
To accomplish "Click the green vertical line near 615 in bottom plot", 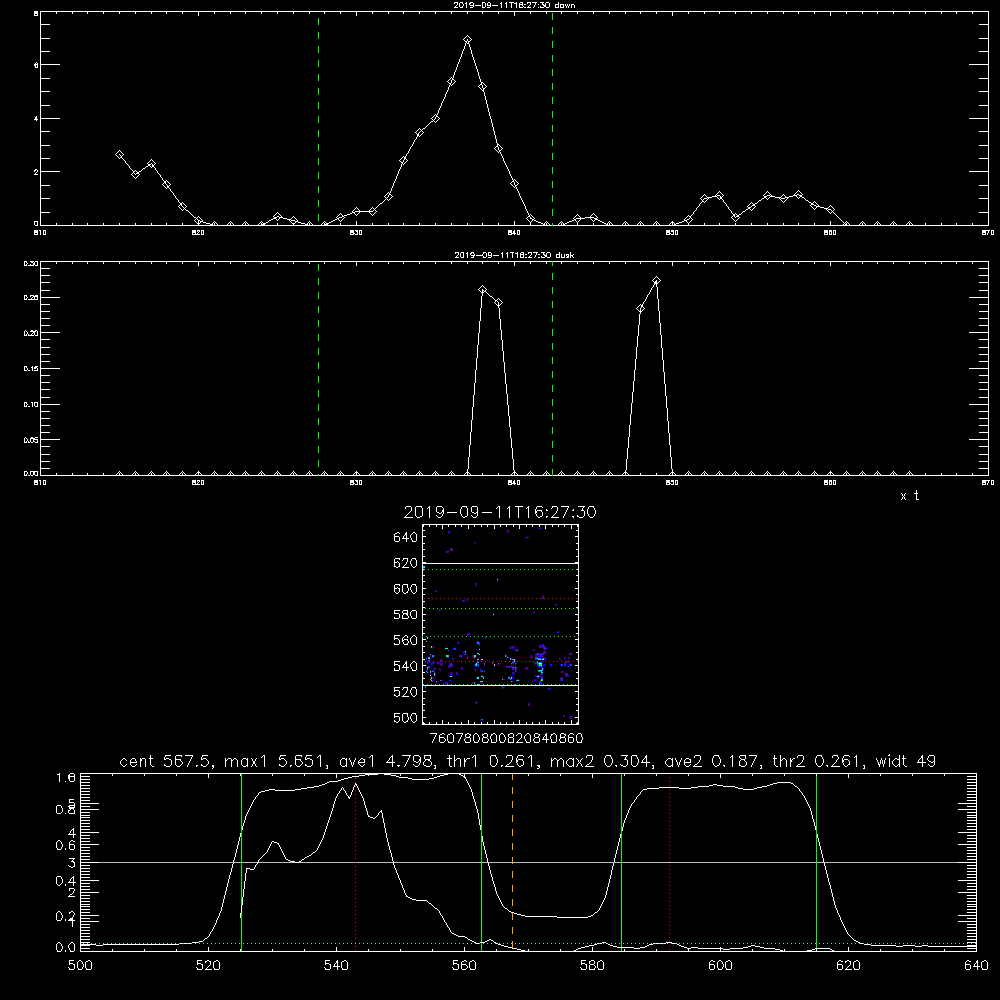I will 816,862.
